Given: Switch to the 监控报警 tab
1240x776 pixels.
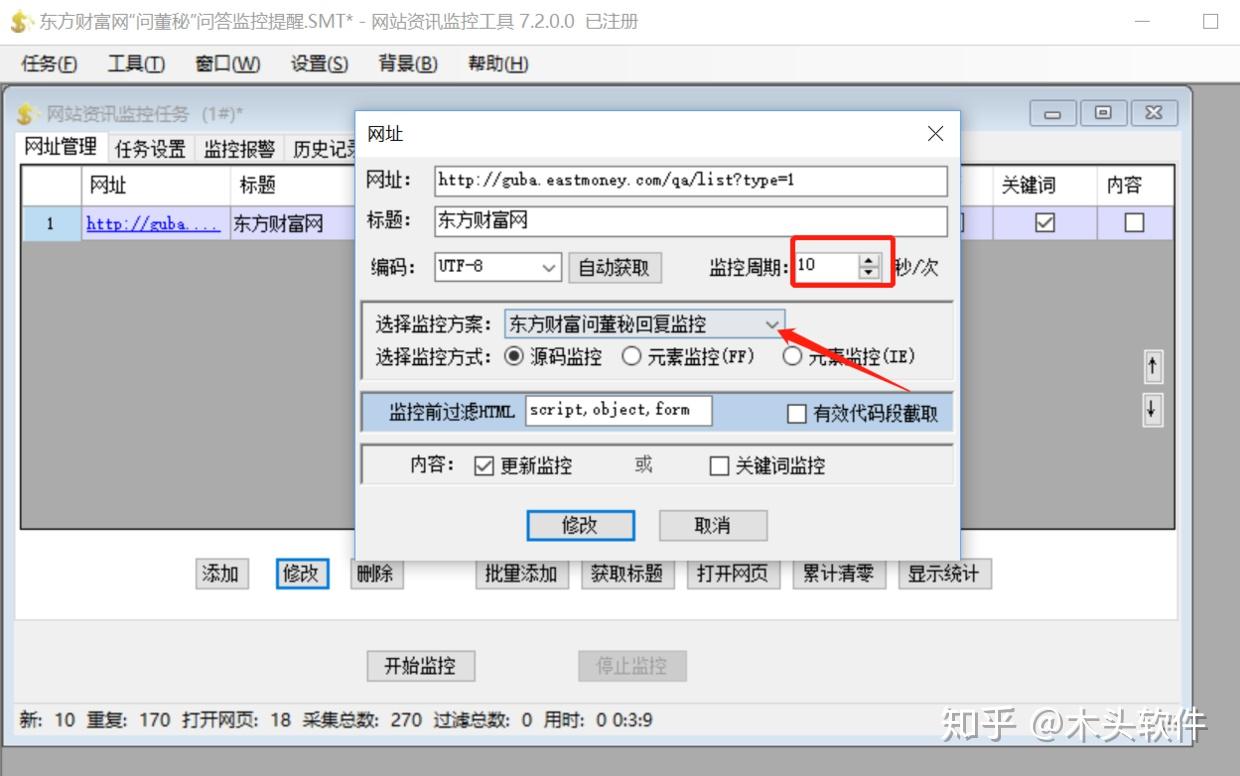Looking at the screenshot, I should tap(239, 149).
